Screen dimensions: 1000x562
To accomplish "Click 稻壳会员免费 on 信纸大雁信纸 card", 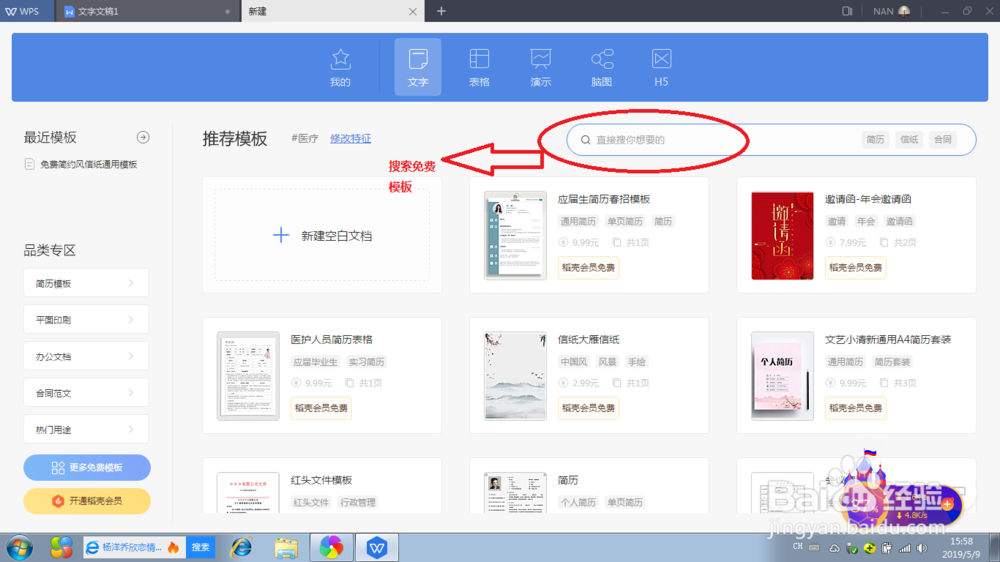I will tap(588, 408).
